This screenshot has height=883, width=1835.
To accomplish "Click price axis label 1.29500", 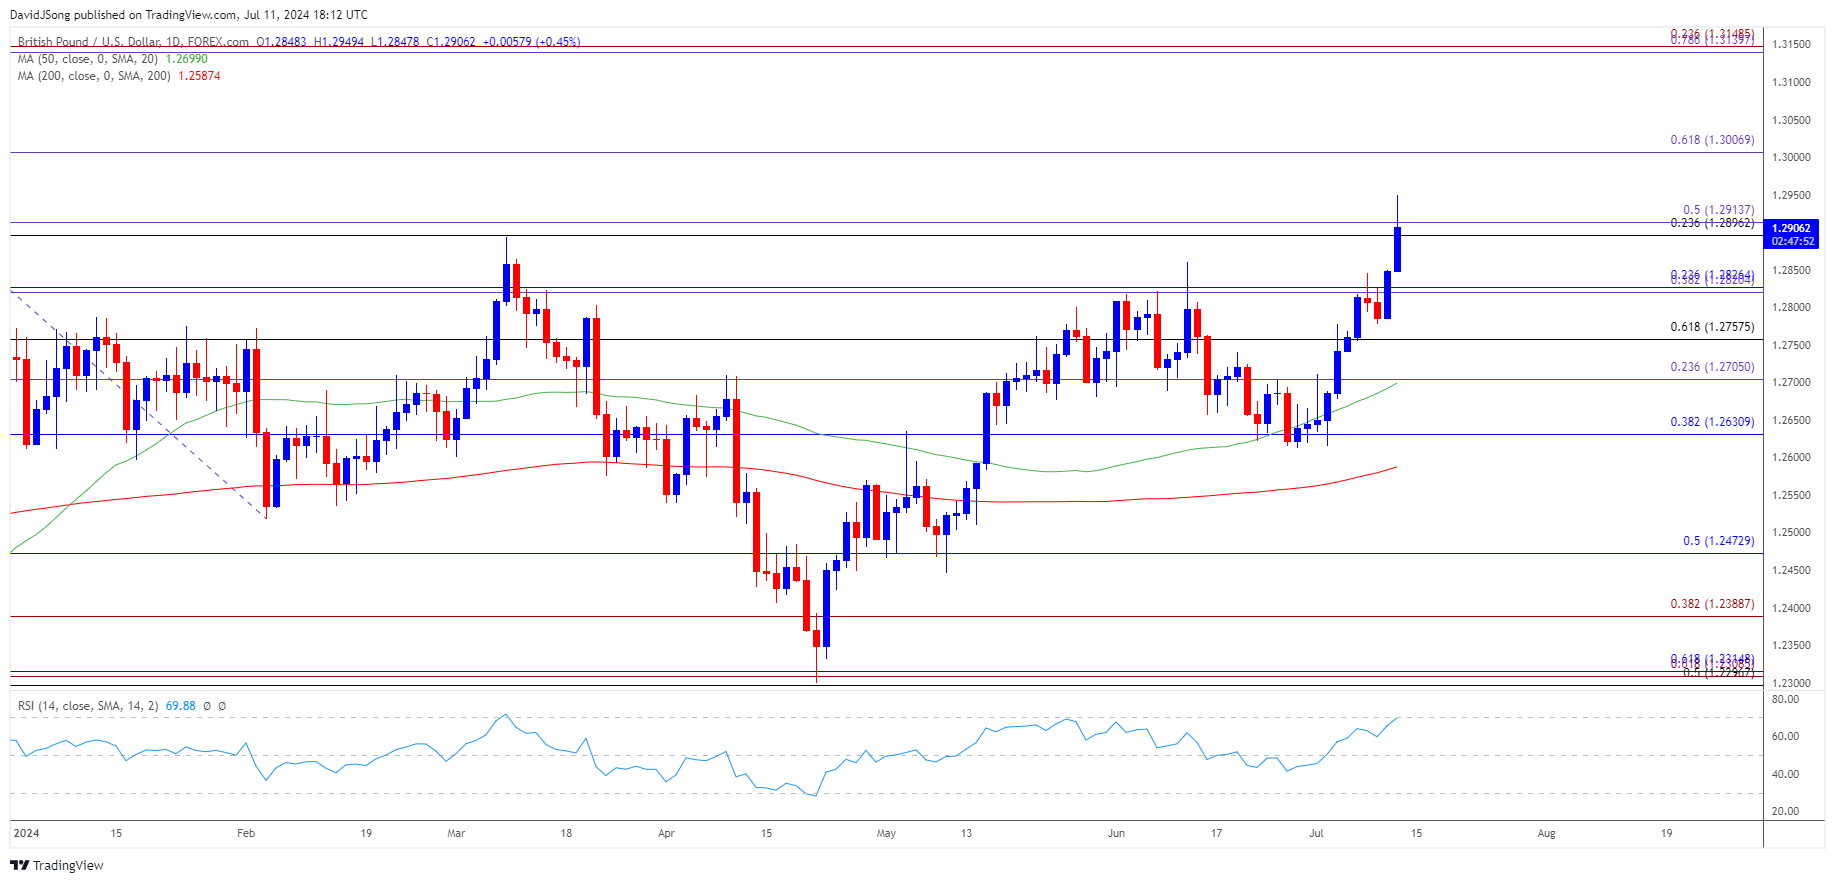I will point(1791,195).
